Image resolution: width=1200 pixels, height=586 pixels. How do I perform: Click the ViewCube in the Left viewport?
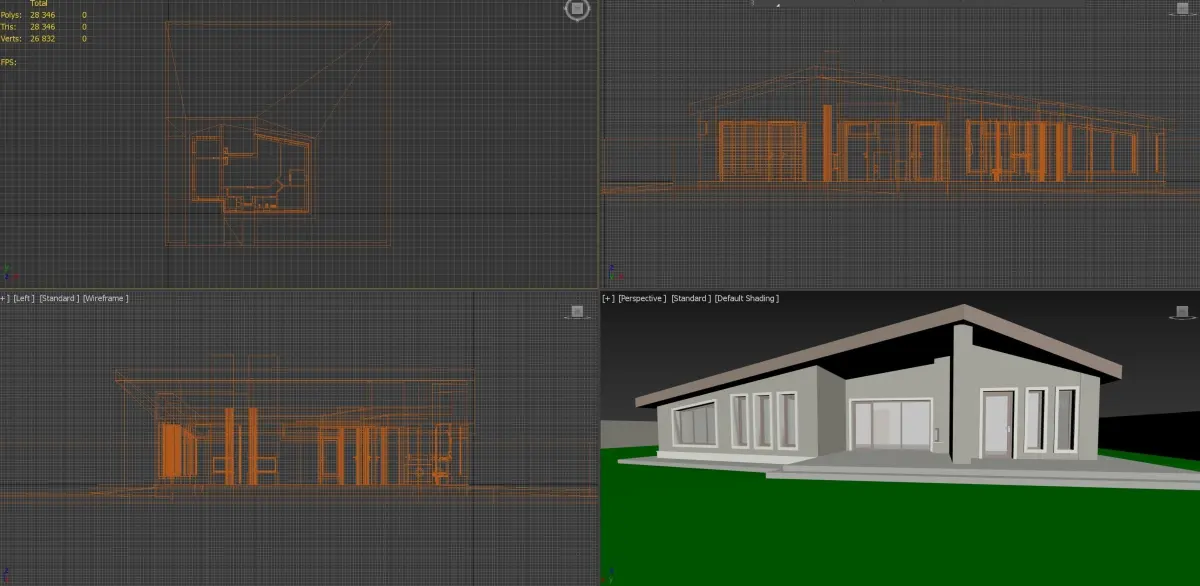576,312
